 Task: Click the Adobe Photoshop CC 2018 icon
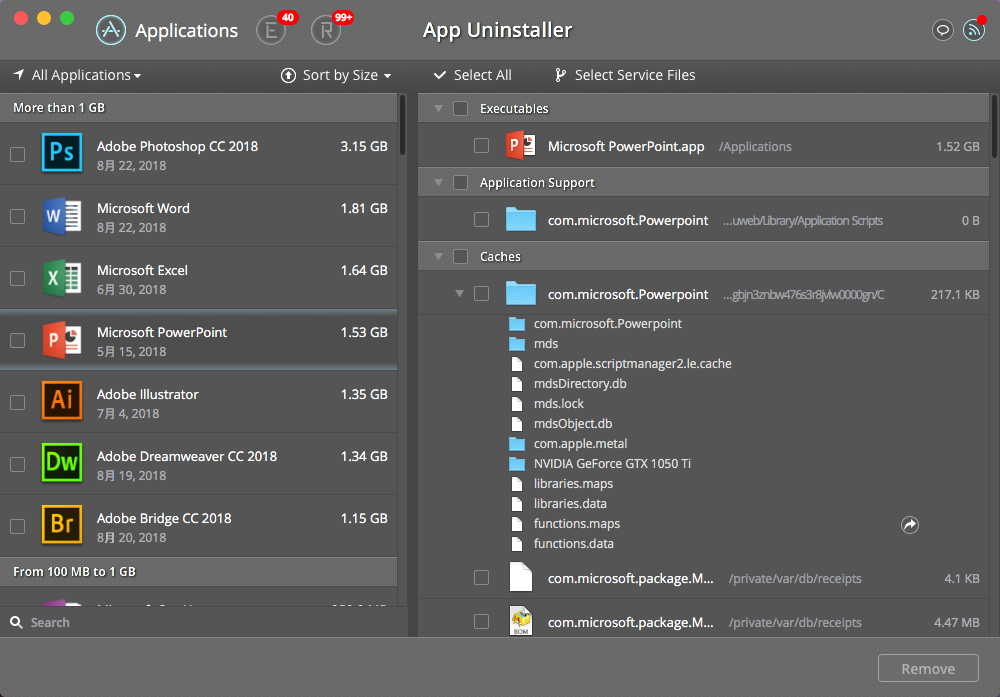(62, 153)
